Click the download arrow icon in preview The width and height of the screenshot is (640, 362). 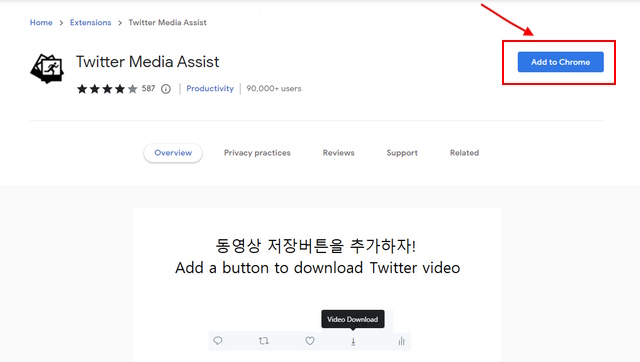click(x=353, y=342)
